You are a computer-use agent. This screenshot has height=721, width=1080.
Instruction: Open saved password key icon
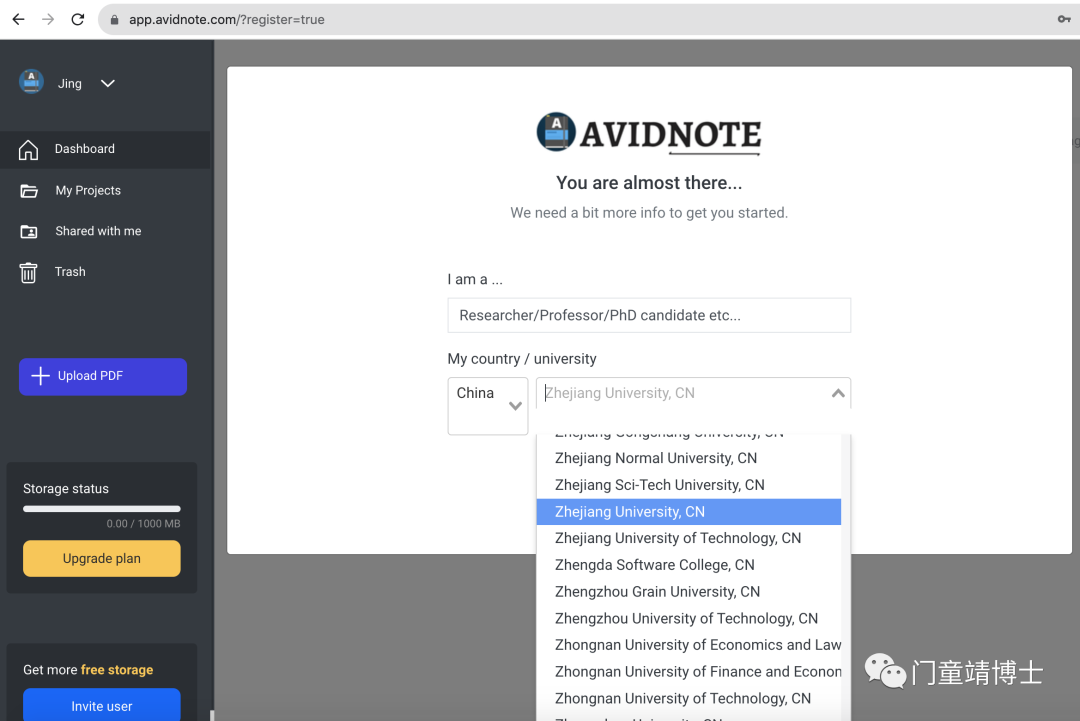(x=1063, y=19)
